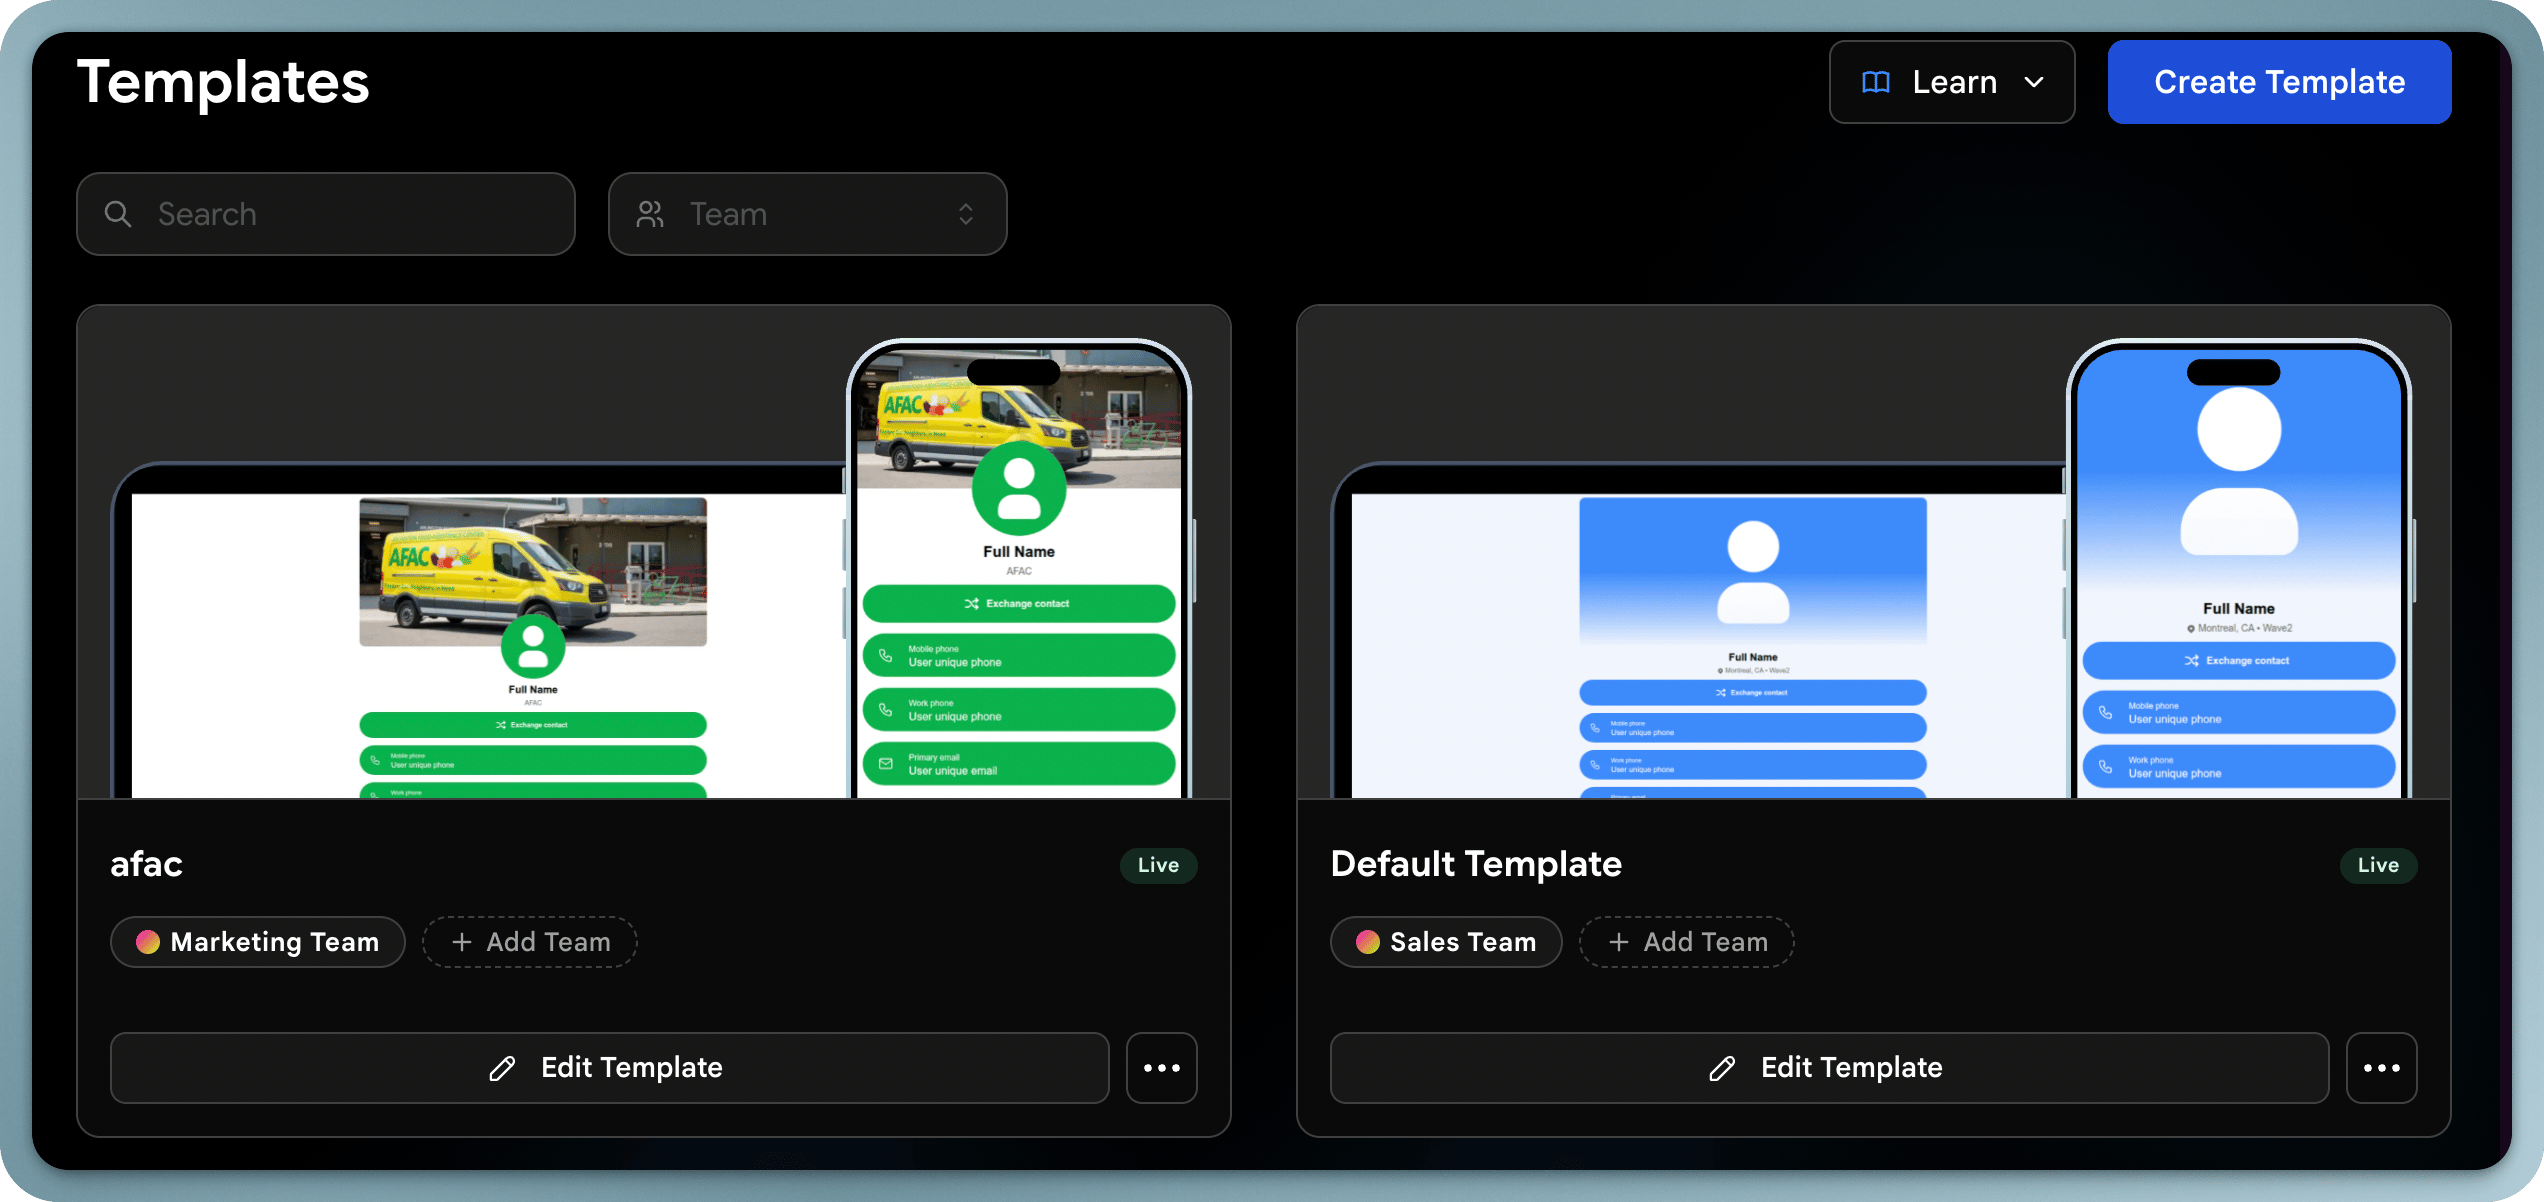
Task: Click pencil icon on afac Edit Template
Action: 502,1068
